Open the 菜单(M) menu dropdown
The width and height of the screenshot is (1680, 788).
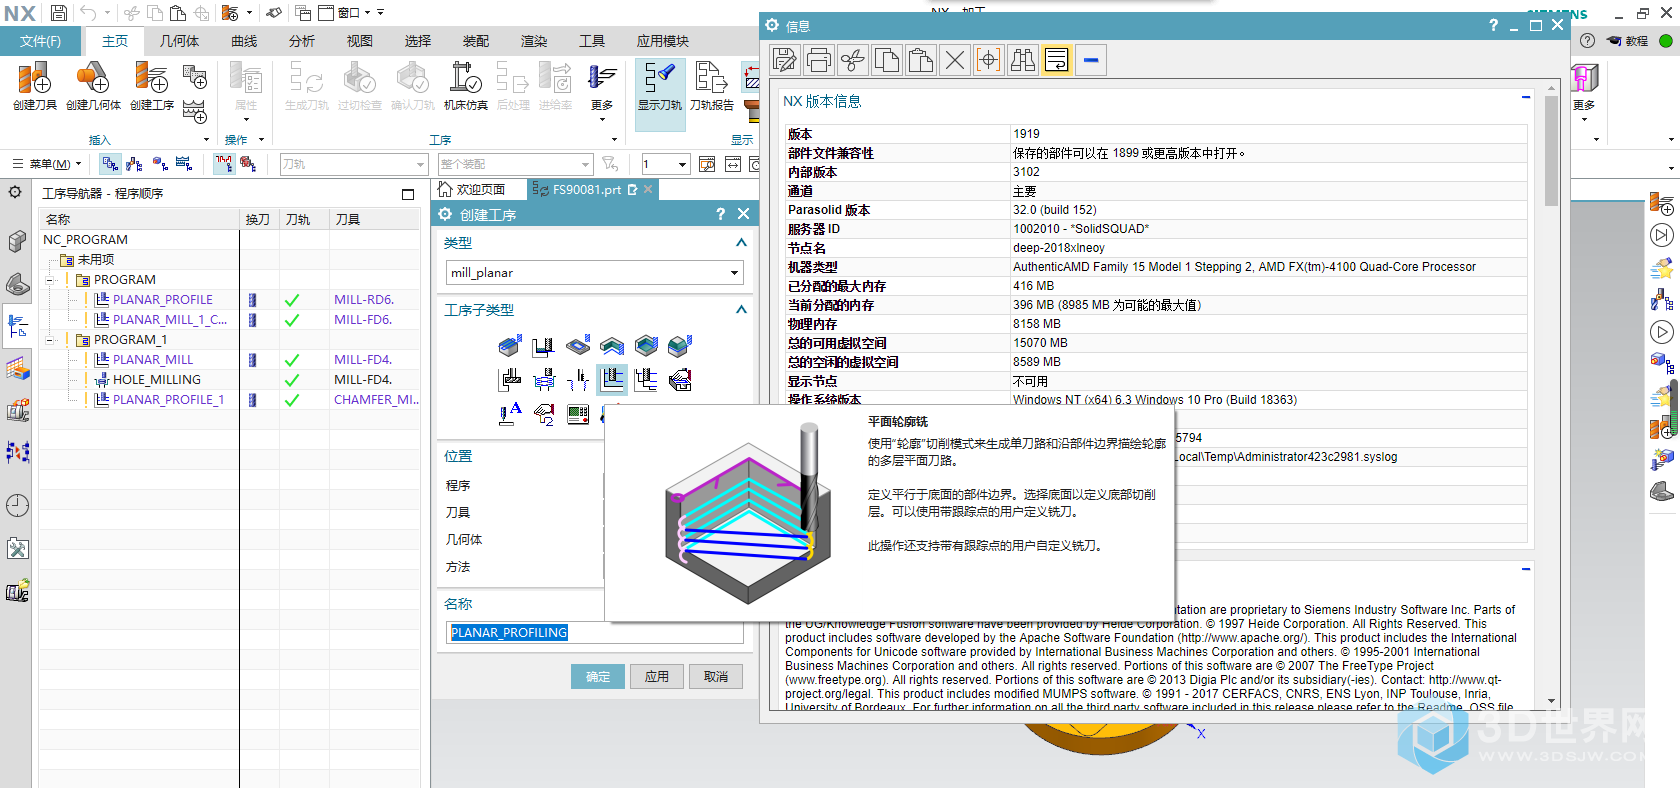(x=47, y=164)
